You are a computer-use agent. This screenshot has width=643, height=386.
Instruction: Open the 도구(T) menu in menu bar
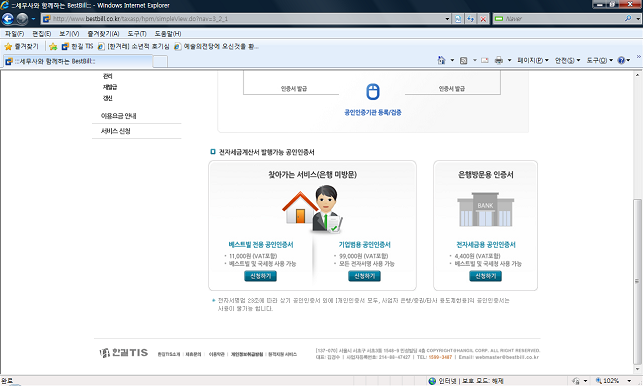pos(137,34)
